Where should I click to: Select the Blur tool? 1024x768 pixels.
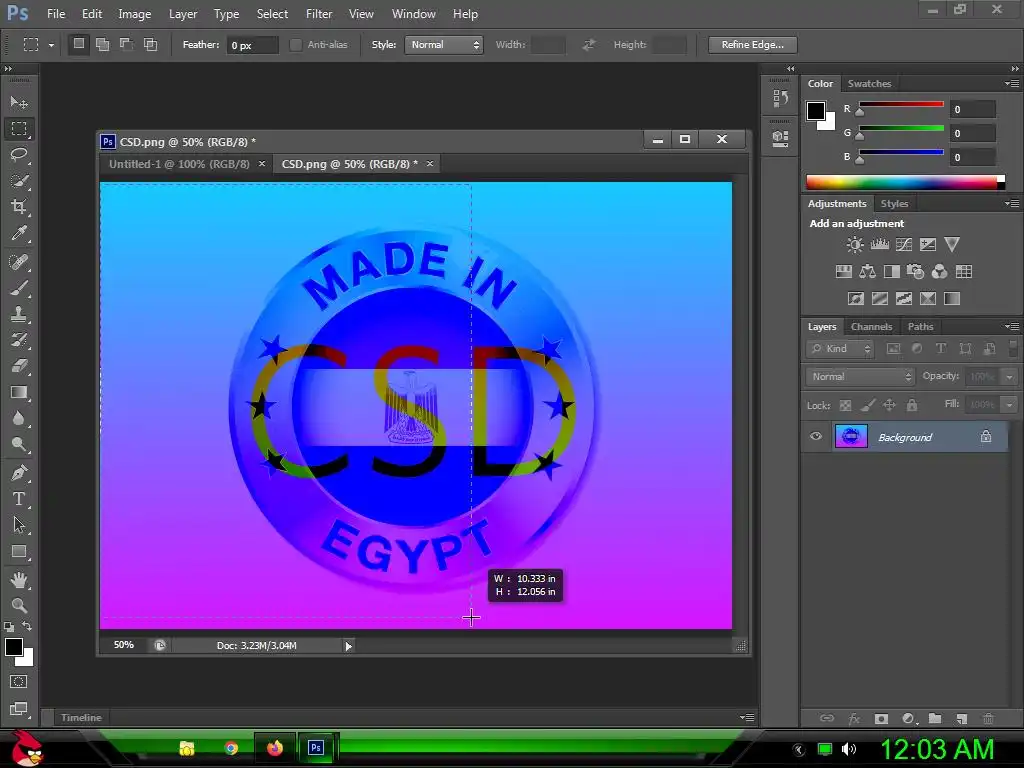tap(19, 419)
